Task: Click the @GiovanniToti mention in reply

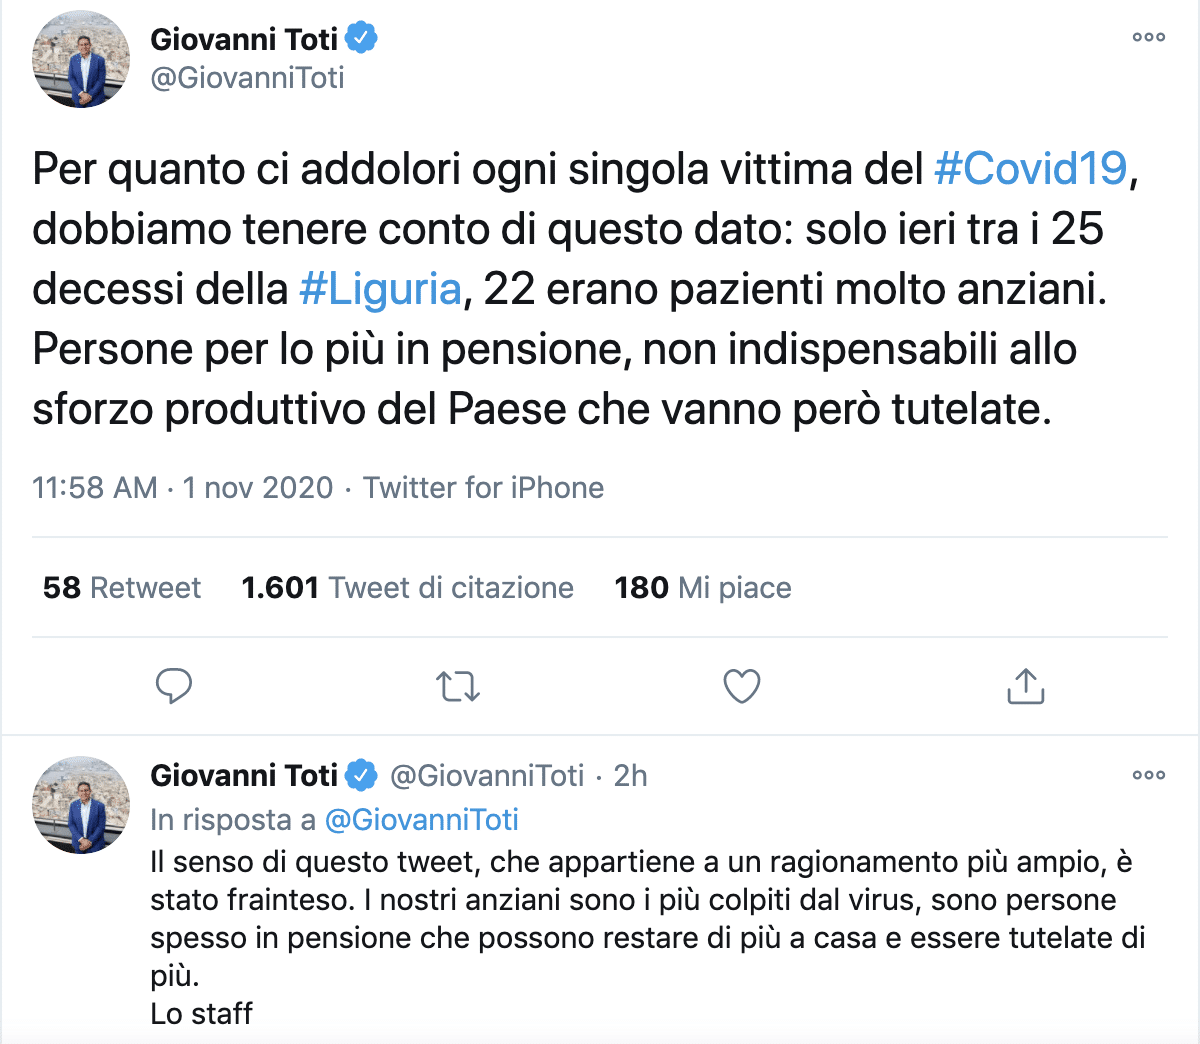Action: coord(422,820)
